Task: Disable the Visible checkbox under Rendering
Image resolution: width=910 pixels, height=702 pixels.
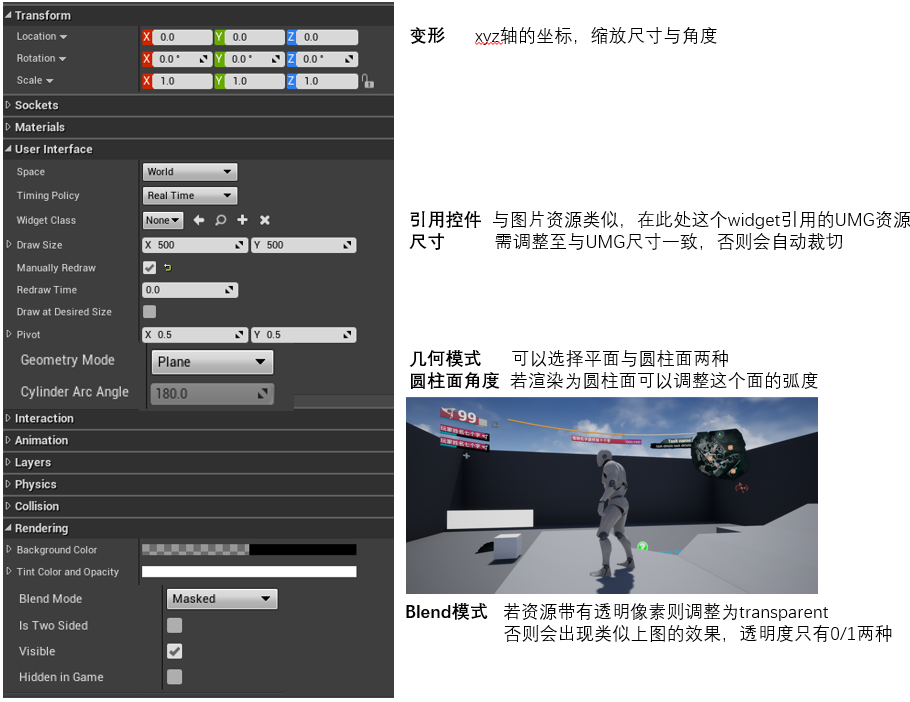Action: pyautogui.click(x=174, y=651)
